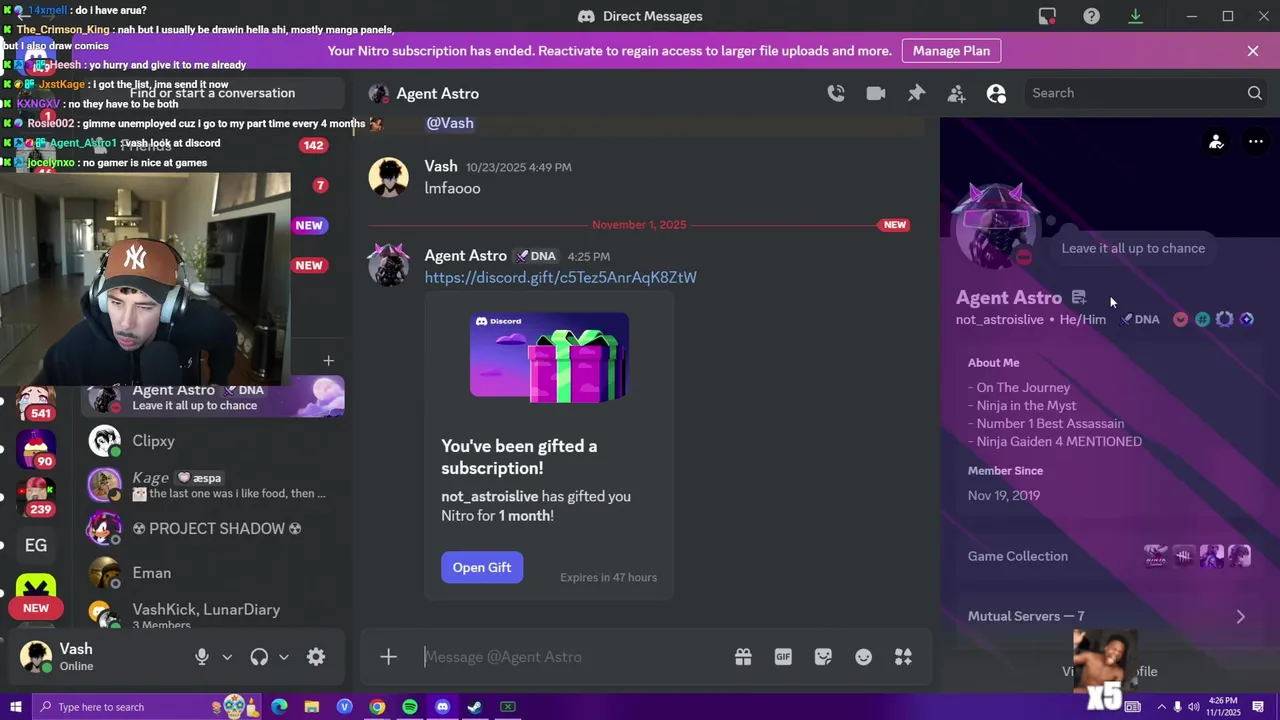Open the sticker picker
Image resolution: width=1280 pixels, height=720 pixels.
tap(823, 657)
